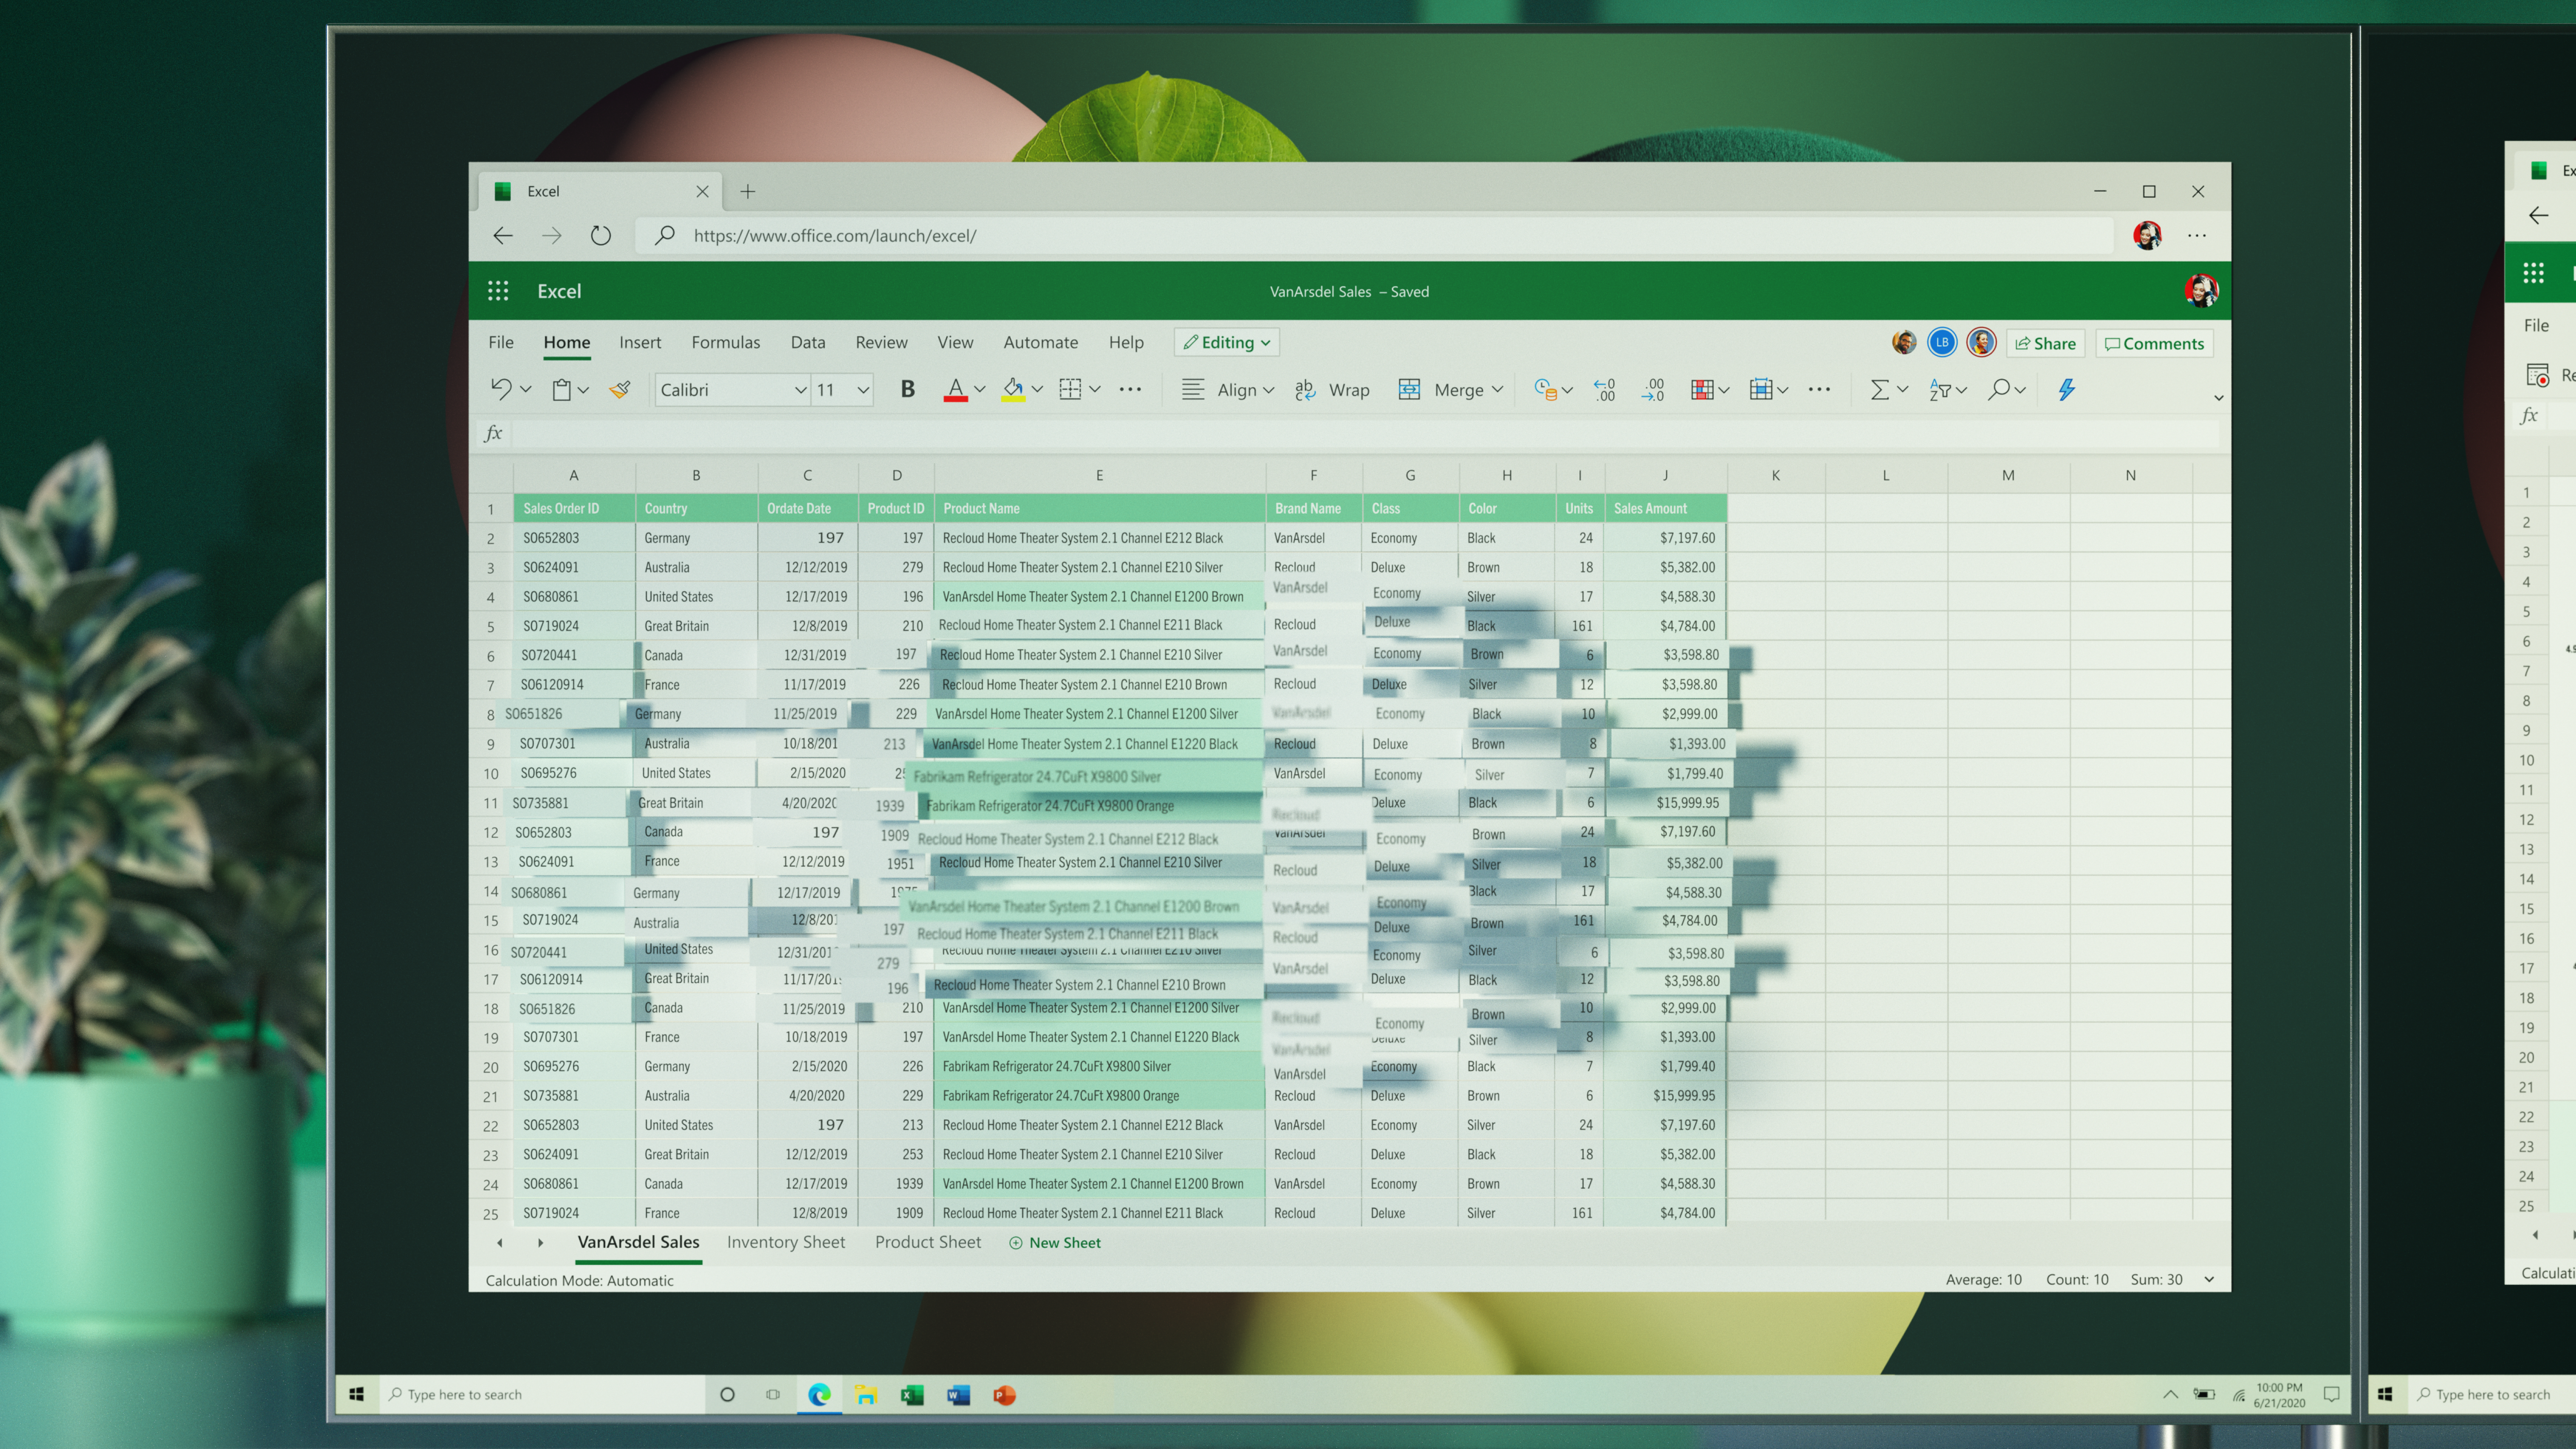Switch to the Formulas tab
The width and height of the screenshot is (2576, 1449).
[725, 342]
